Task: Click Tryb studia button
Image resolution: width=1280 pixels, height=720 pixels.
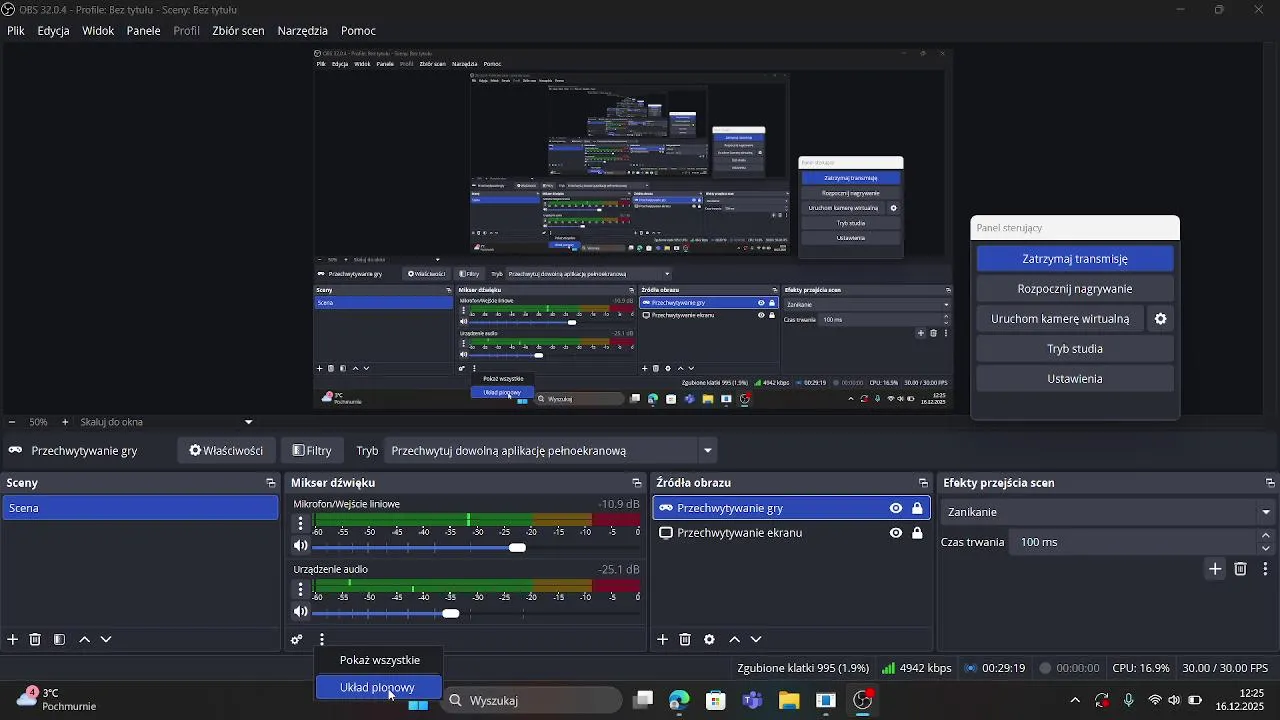Action: (x=1075, y=349)
